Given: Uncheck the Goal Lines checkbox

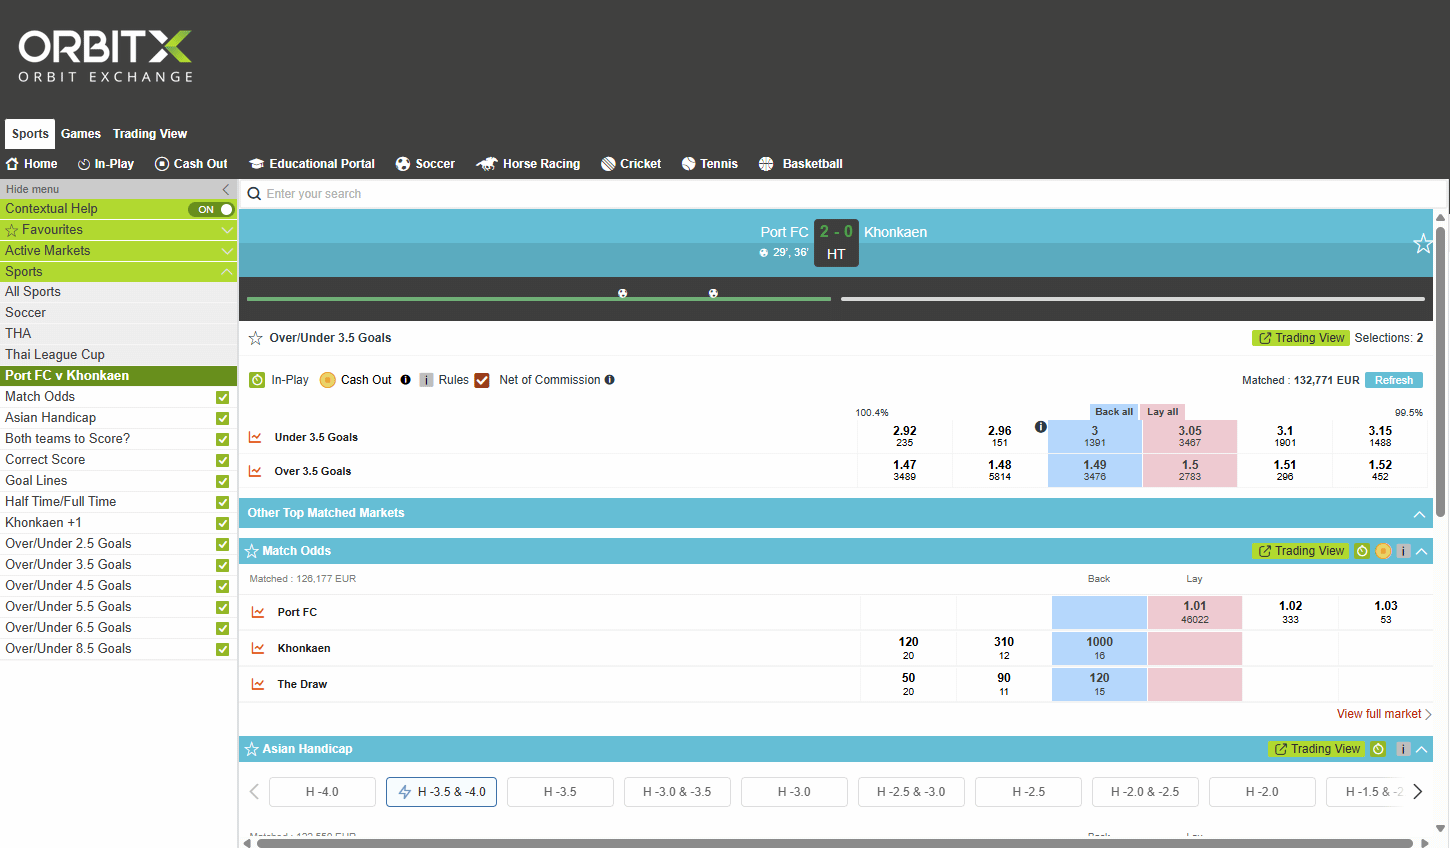Looking at the screenshot, I should pyautogui.click(x=223, y=481).
